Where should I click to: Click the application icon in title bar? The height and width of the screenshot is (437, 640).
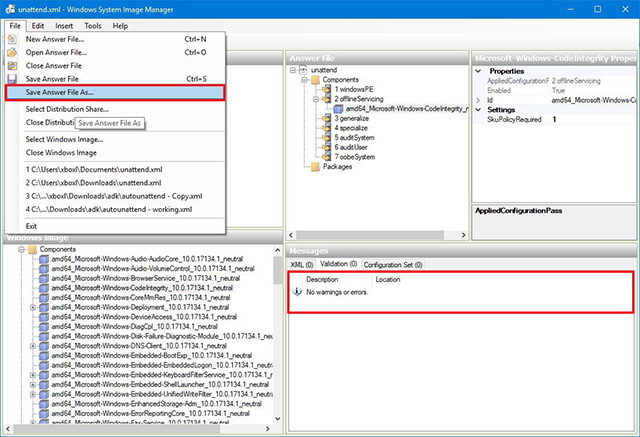tap(10, 9)
